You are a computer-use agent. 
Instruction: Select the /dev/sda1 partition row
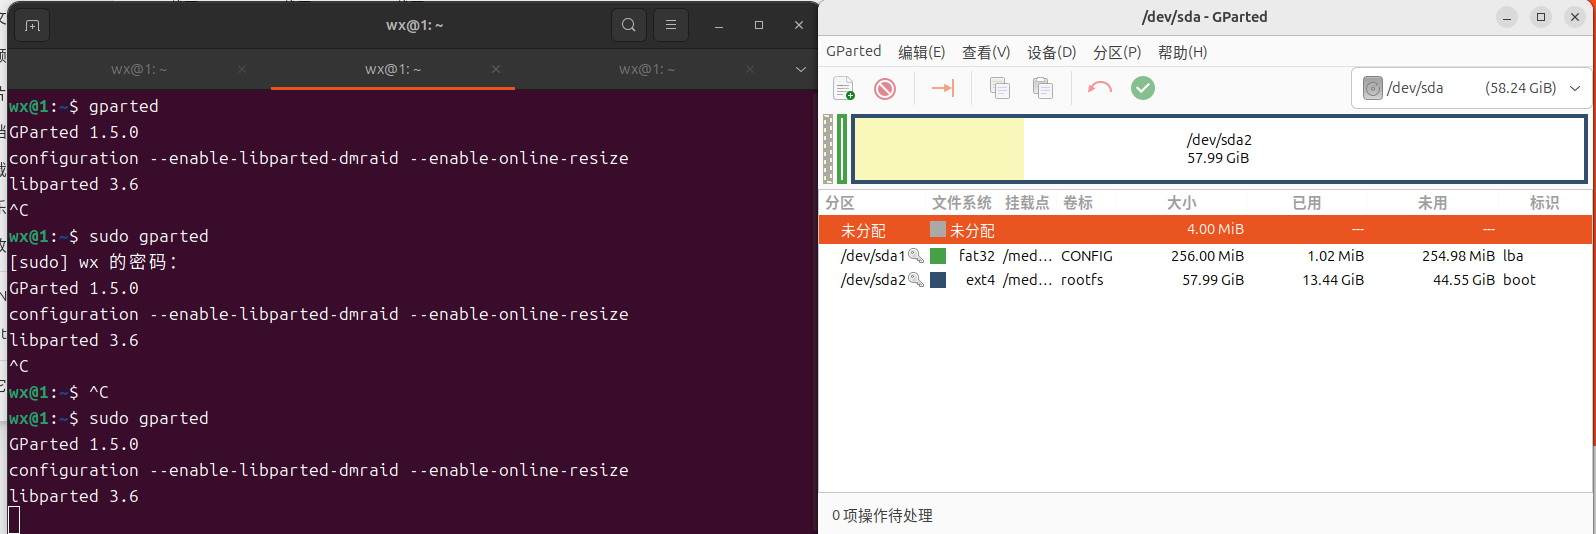(x=1205, y=256)
